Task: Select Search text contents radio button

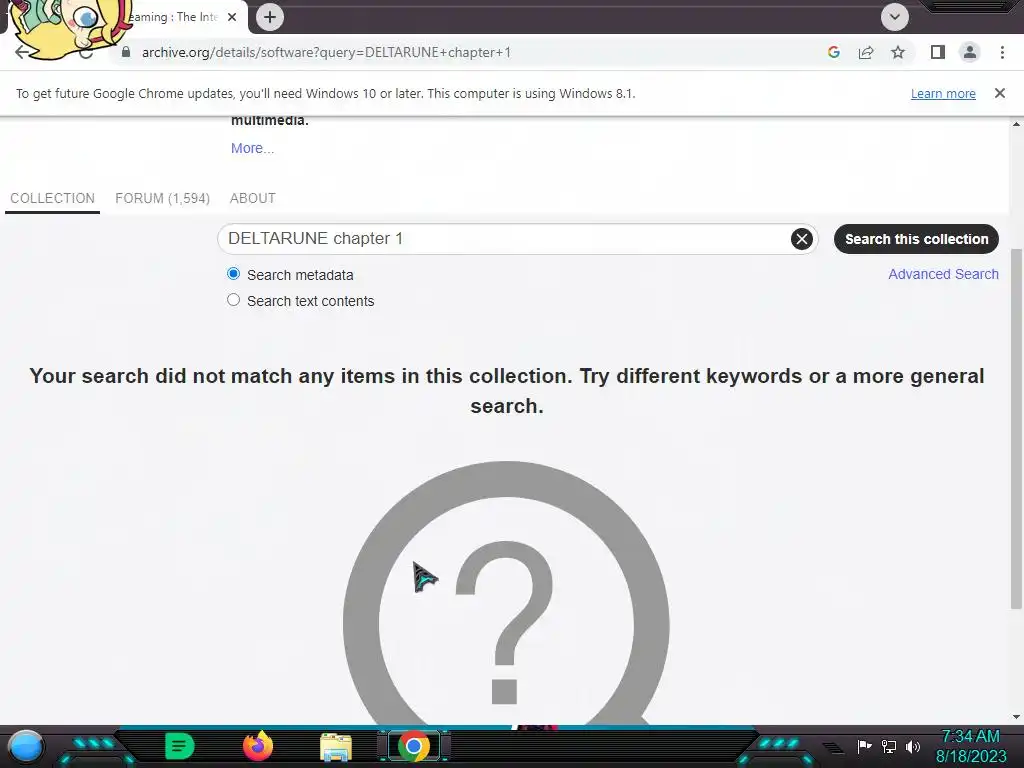Action: 233,300
